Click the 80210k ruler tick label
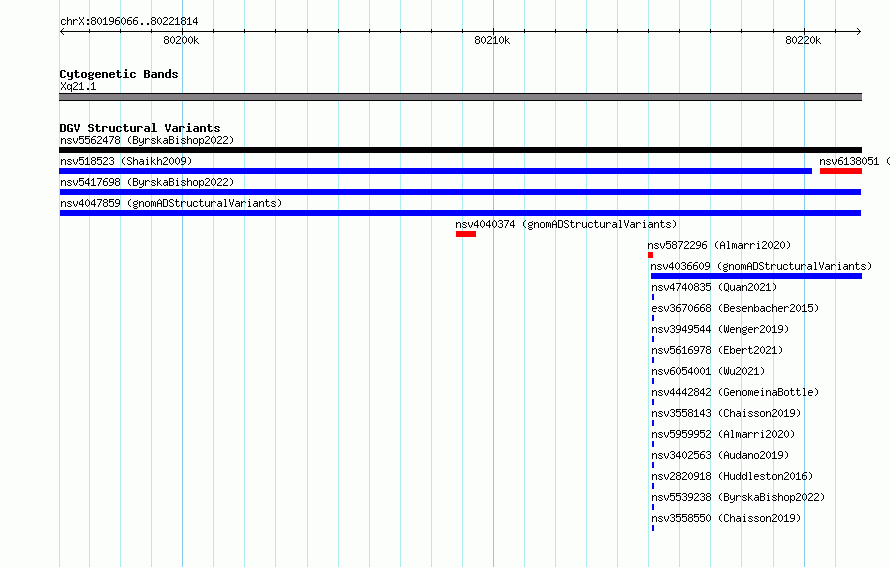Image resolution: width=890 pixels, height=567 pixels. (492, 40)
